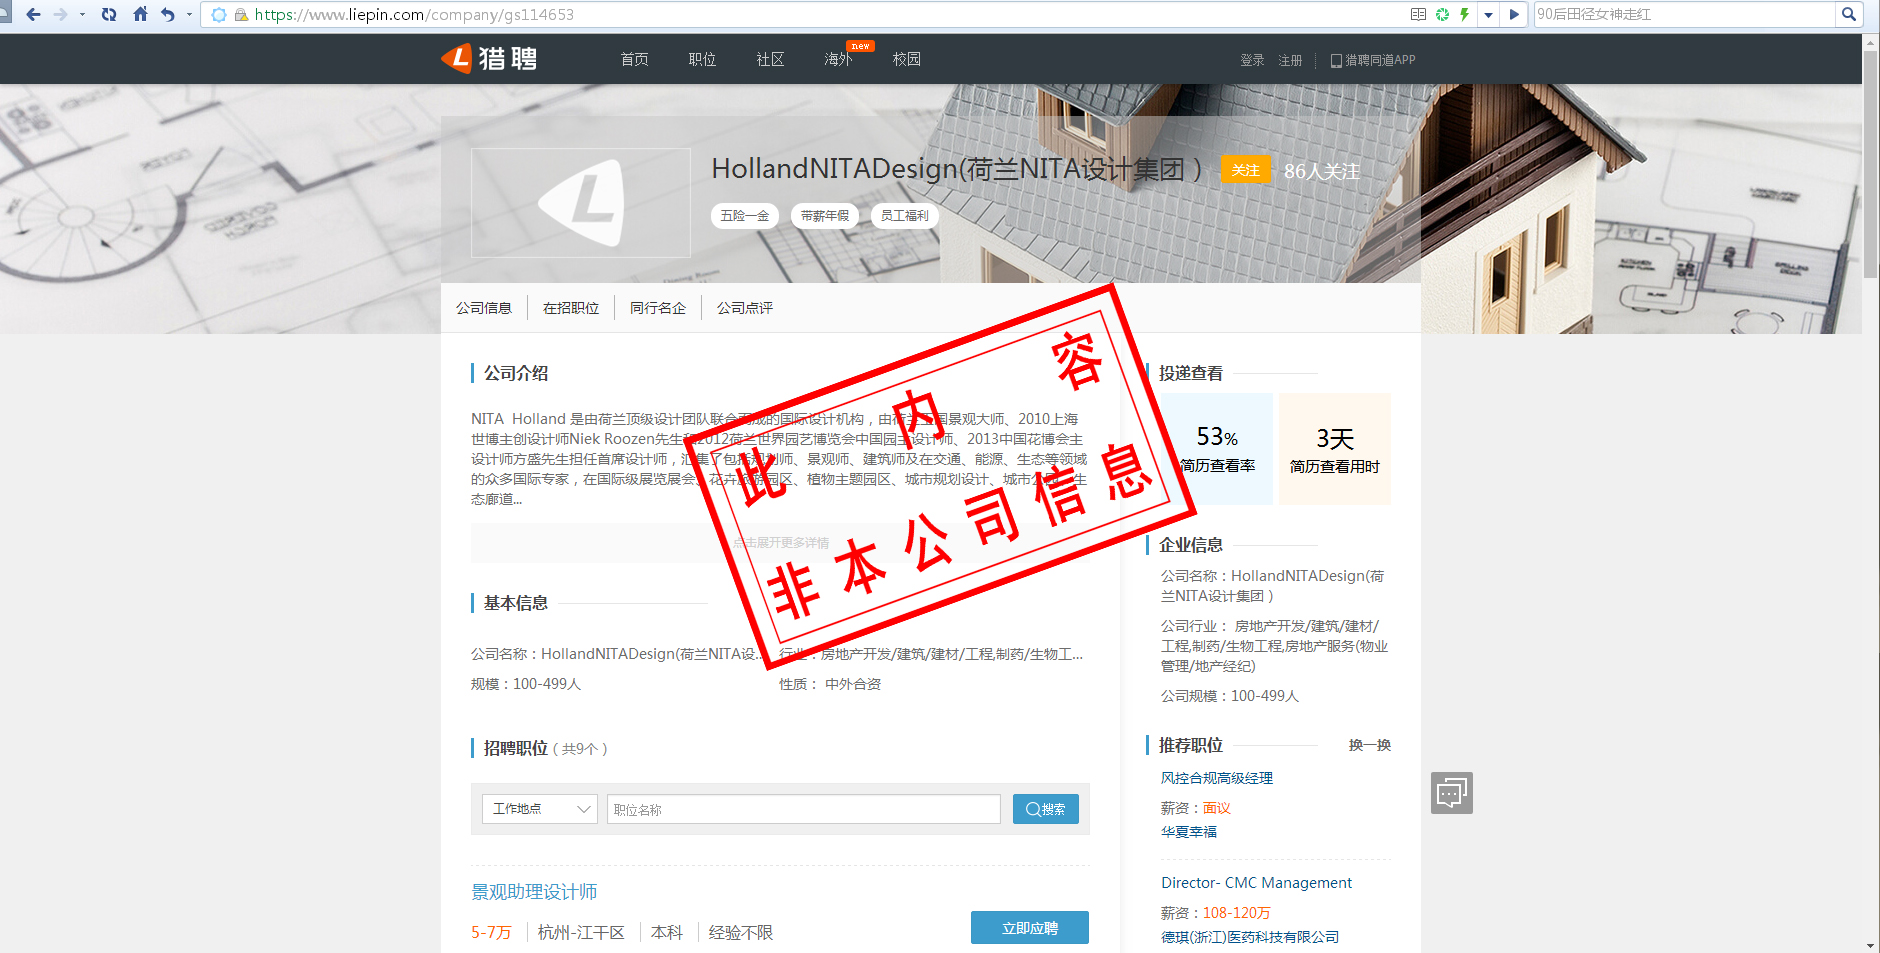Image resolution: width=1880 pixels, height=953 pixels.
Task: Click the 3天 简历查看用时 stat box
Action: pyautogui.click(x=1335, y=449)
